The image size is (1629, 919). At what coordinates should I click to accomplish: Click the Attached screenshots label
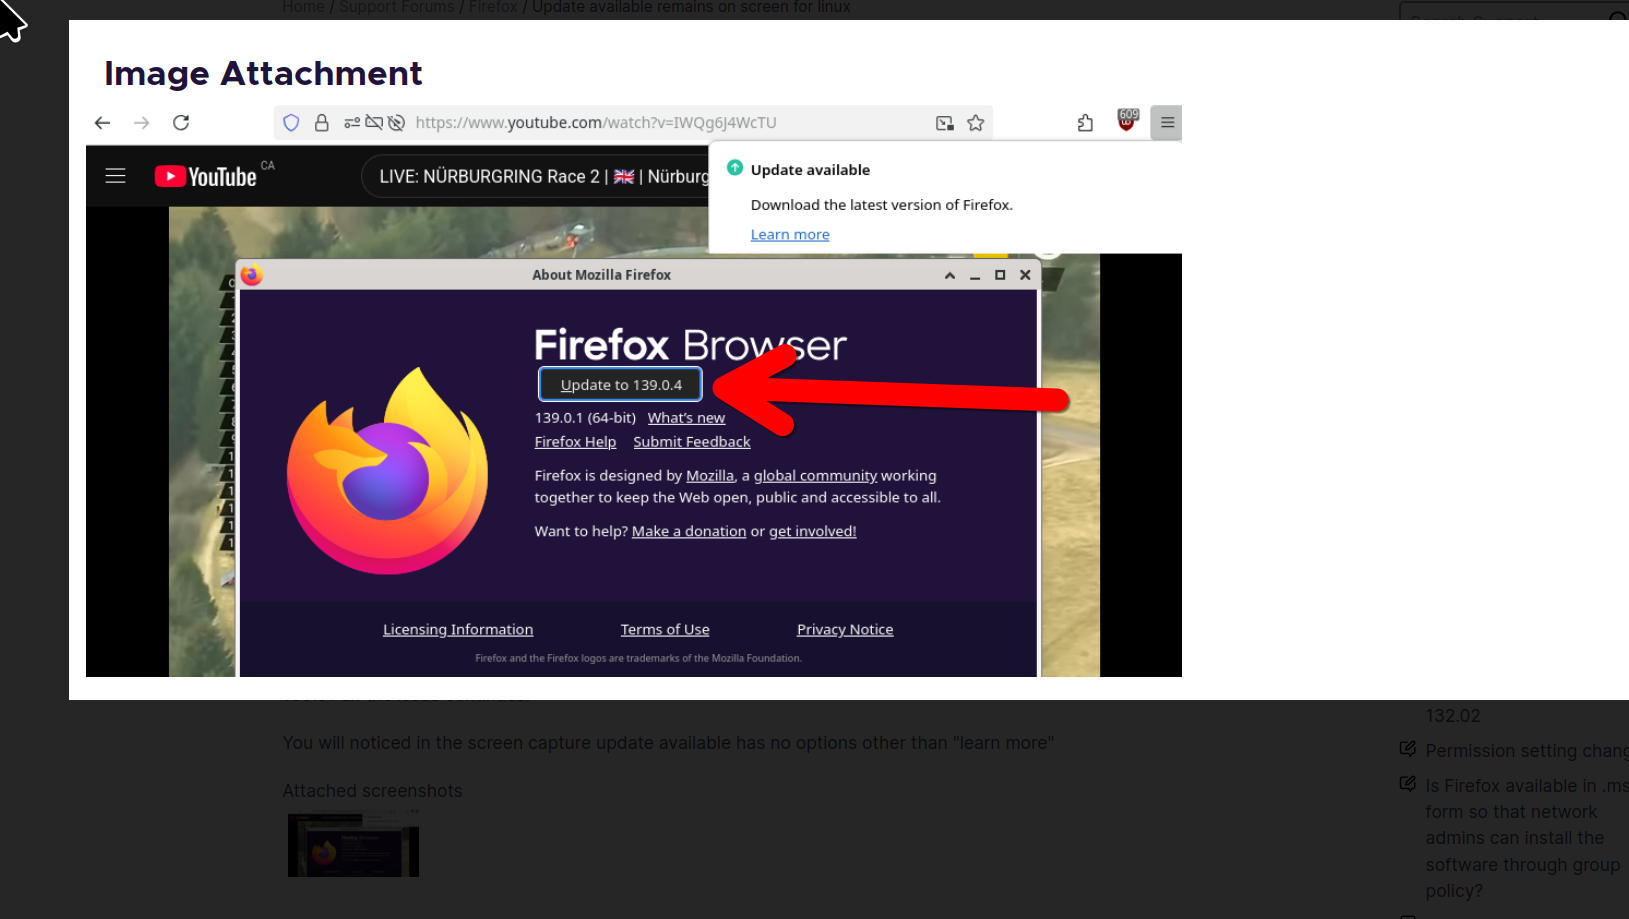point(372,791)
